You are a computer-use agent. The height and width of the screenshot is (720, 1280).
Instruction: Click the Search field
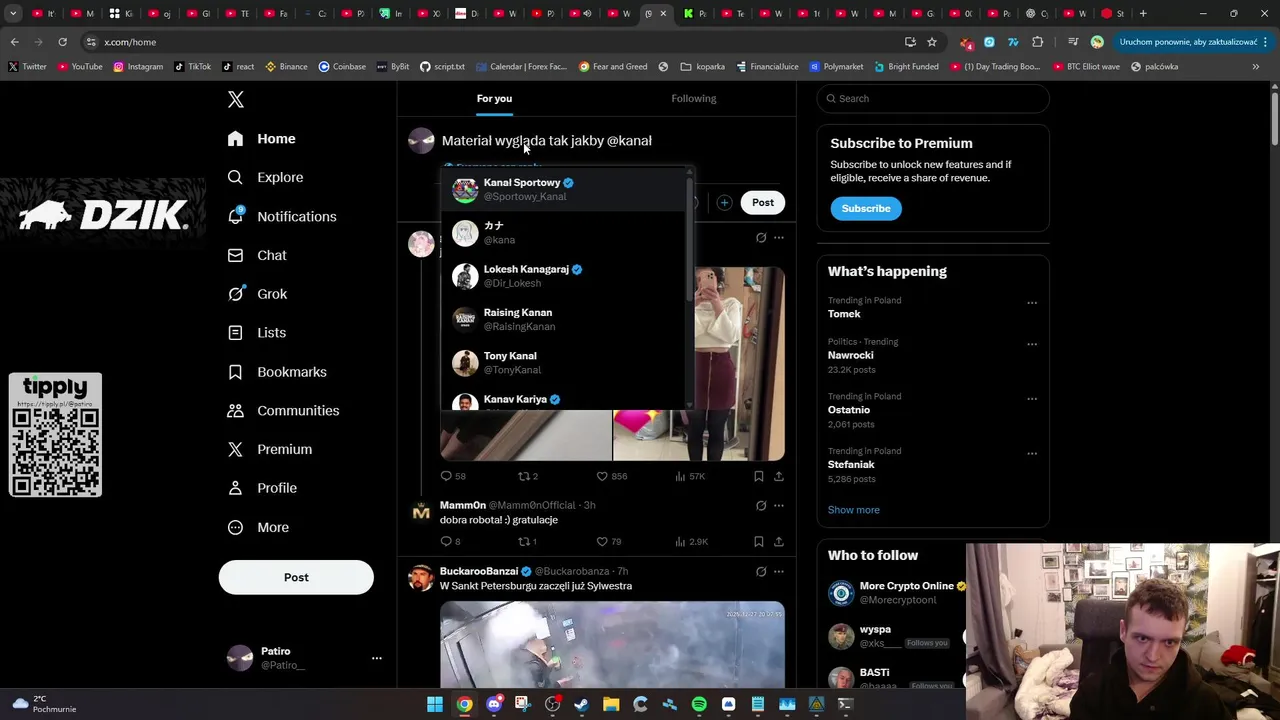[933, 98]
